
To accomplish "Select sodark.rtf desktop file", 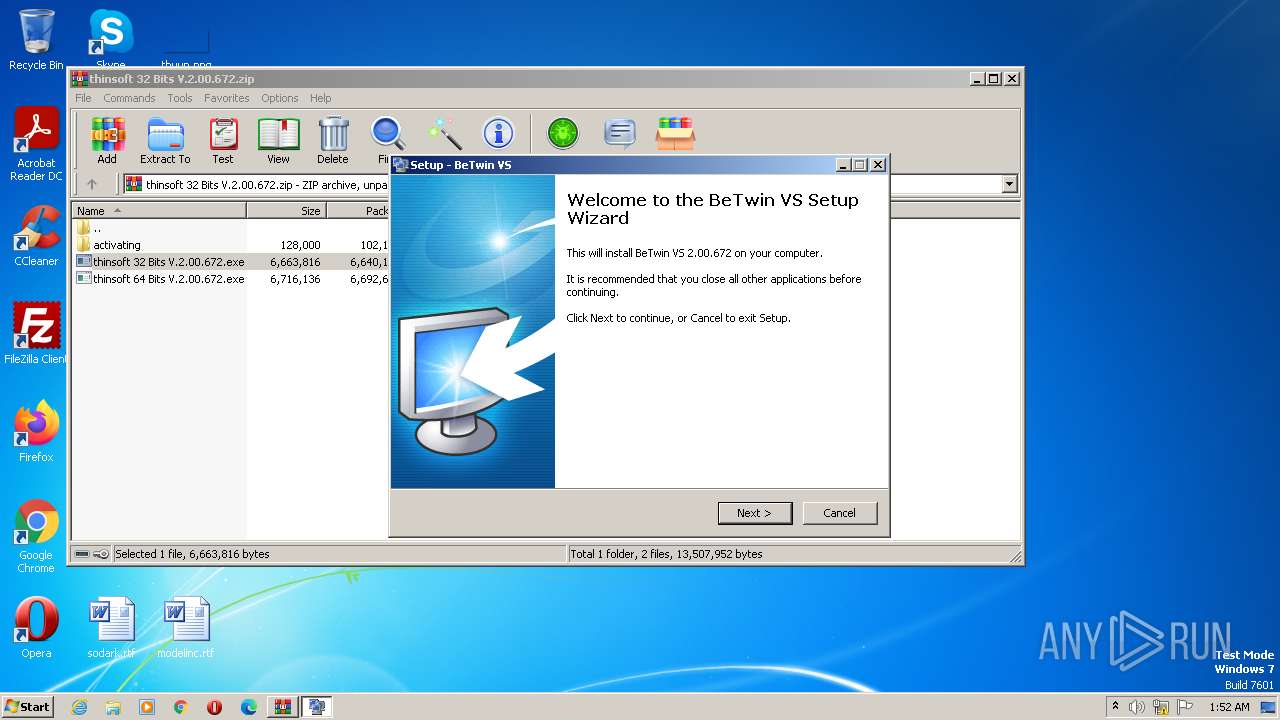I will click(110, 628).
